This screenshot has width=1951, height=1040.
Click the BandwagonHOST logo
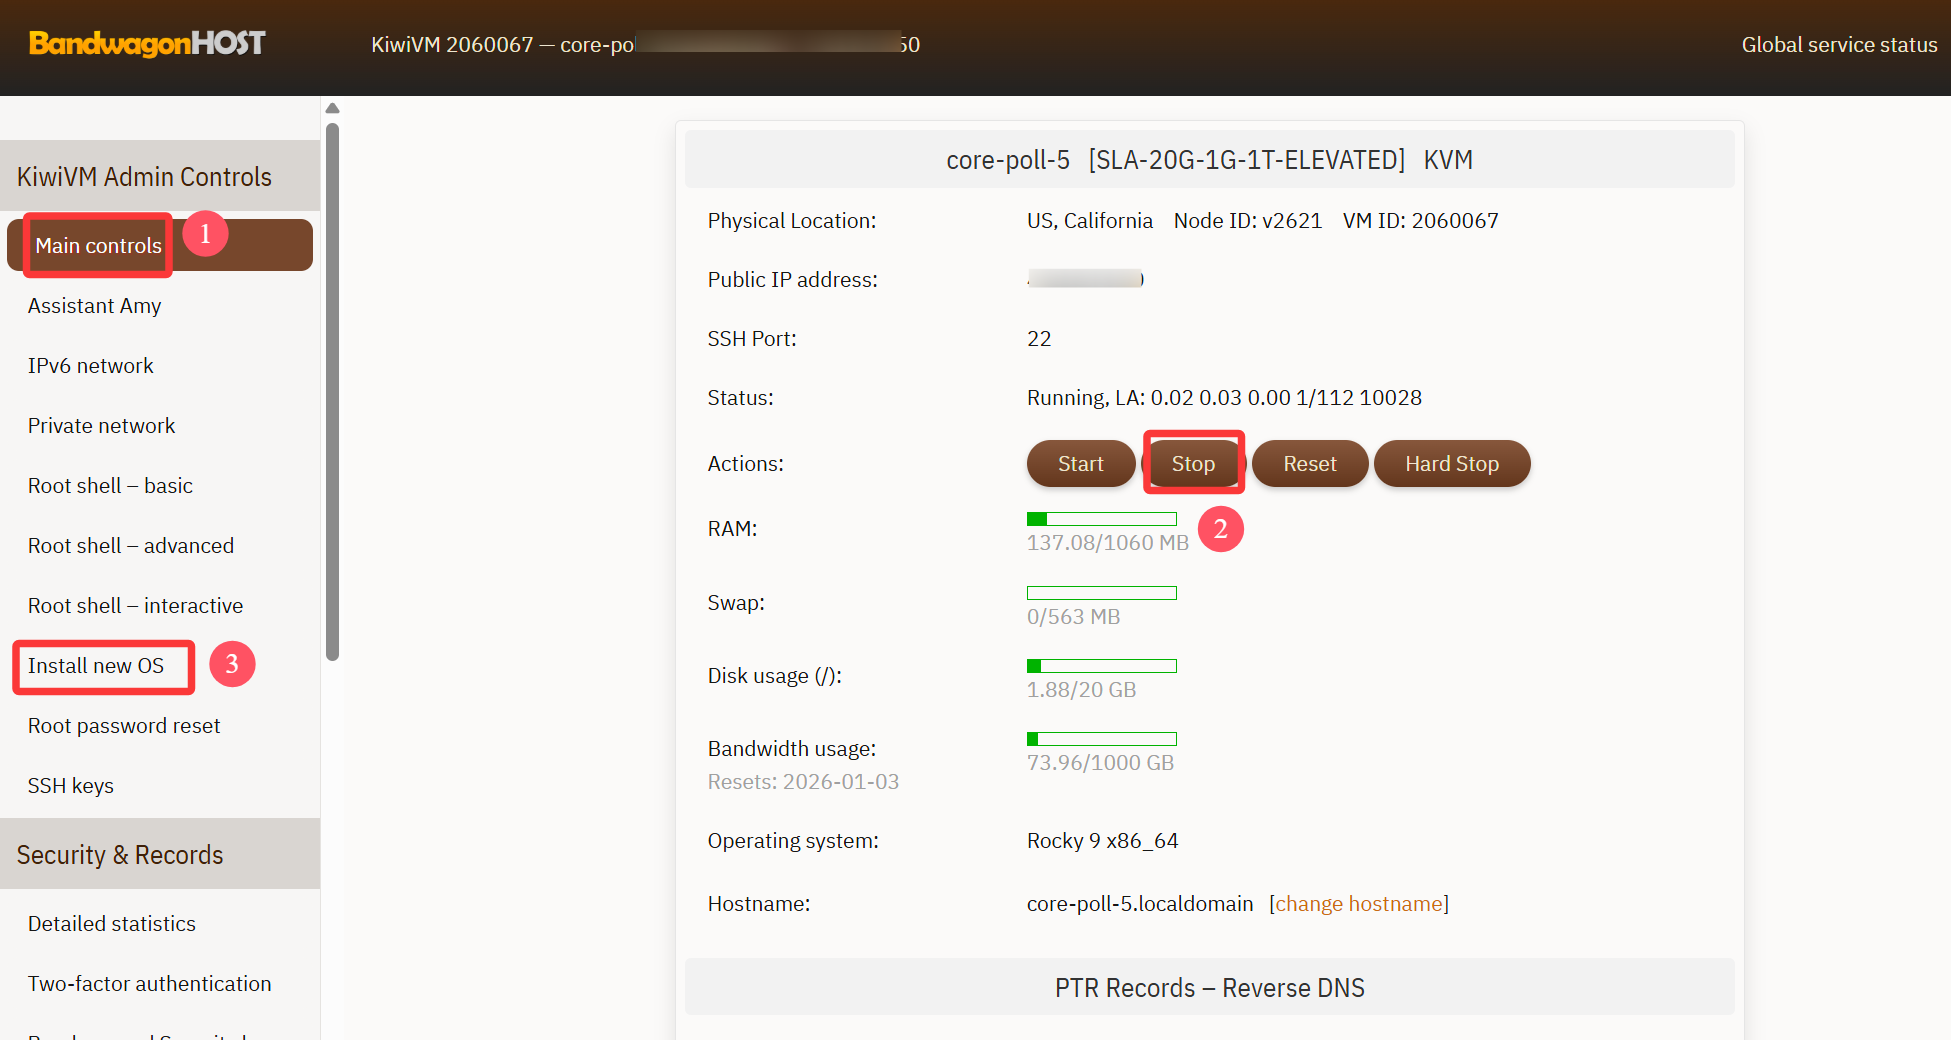(147, 43)
